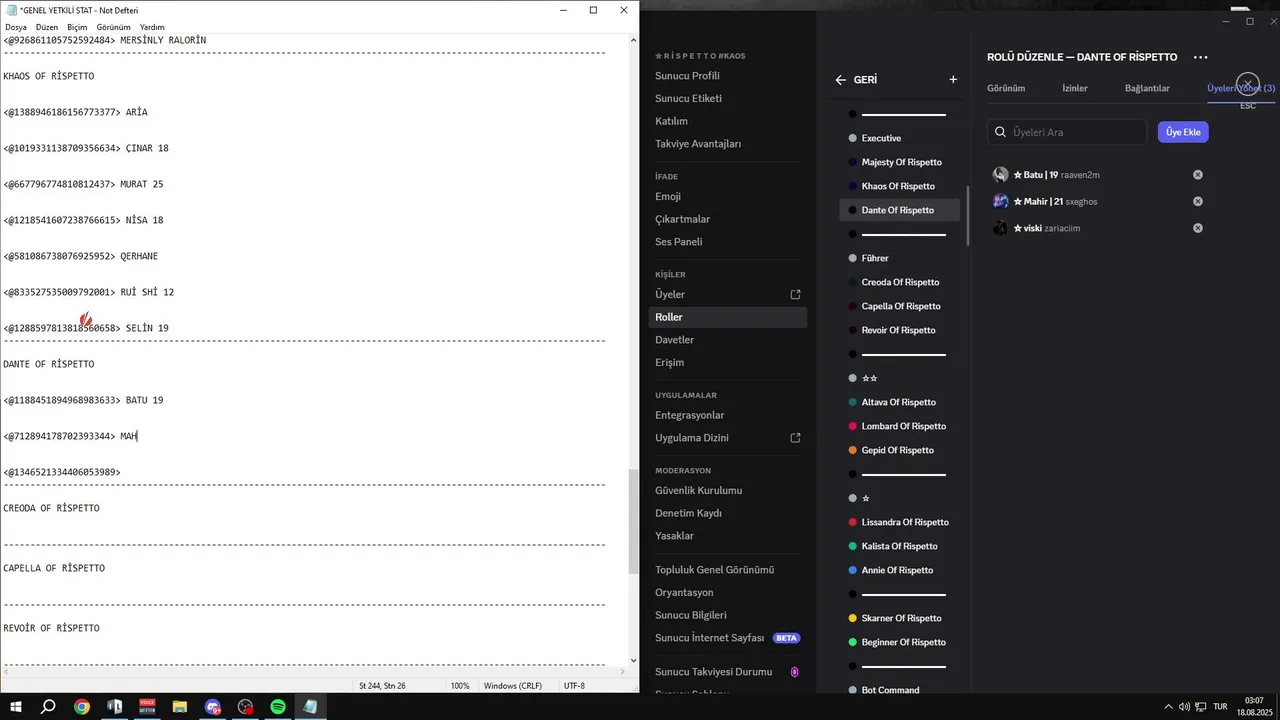Click Notepad's vertical scrollbar thumb

633,521
